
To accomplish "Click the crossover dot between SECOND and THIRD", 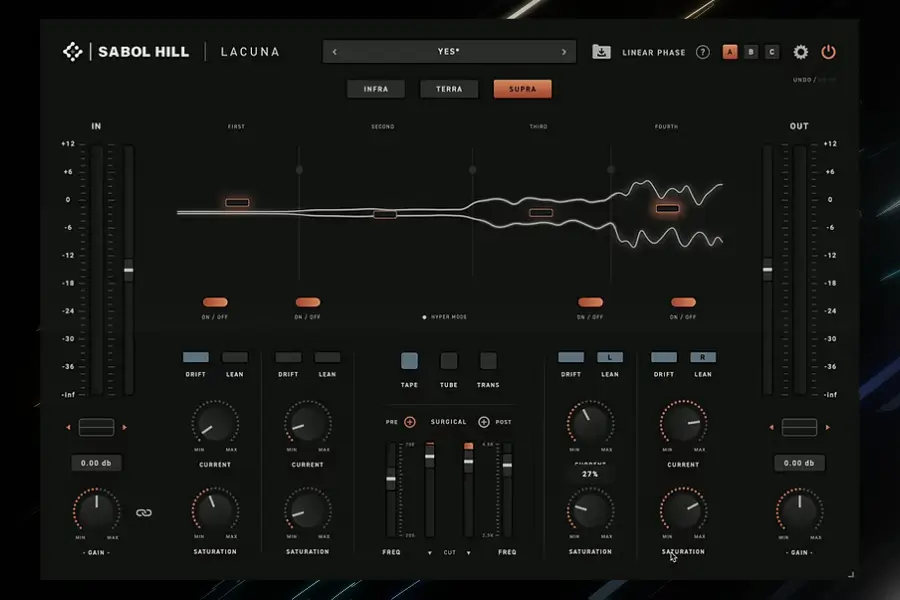I will (x=472, y=170).
